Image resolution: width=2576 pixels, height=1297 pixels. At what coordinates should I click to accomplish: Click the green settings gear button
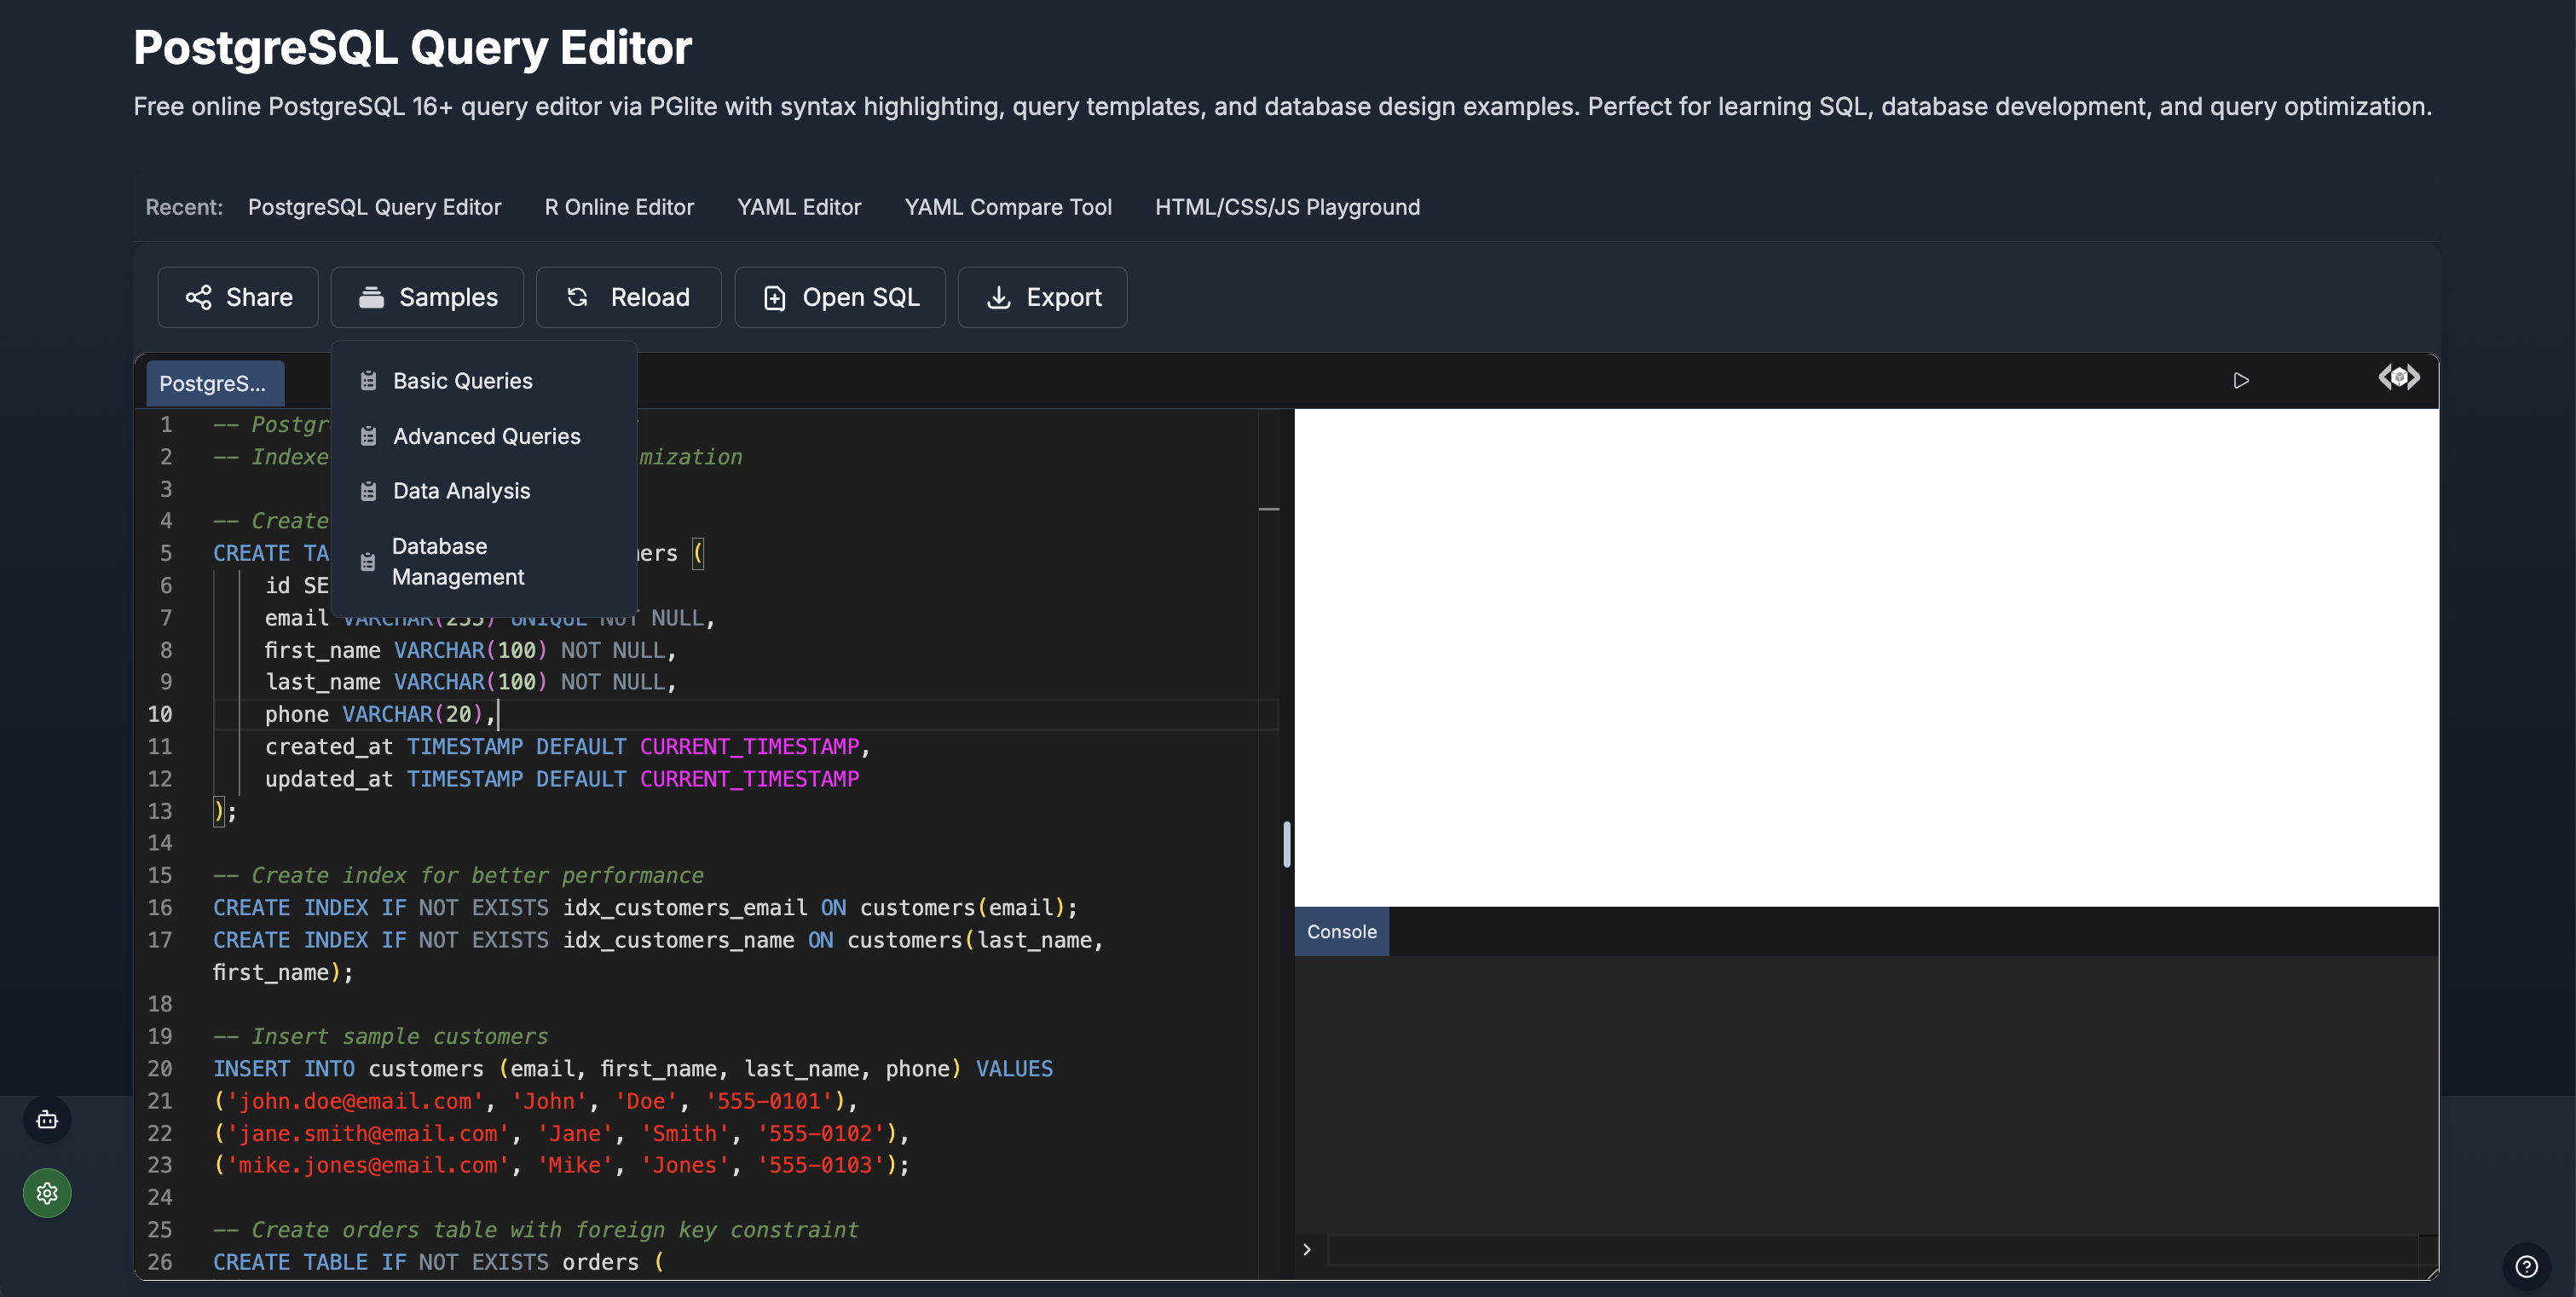click(x=47, y=1192)
